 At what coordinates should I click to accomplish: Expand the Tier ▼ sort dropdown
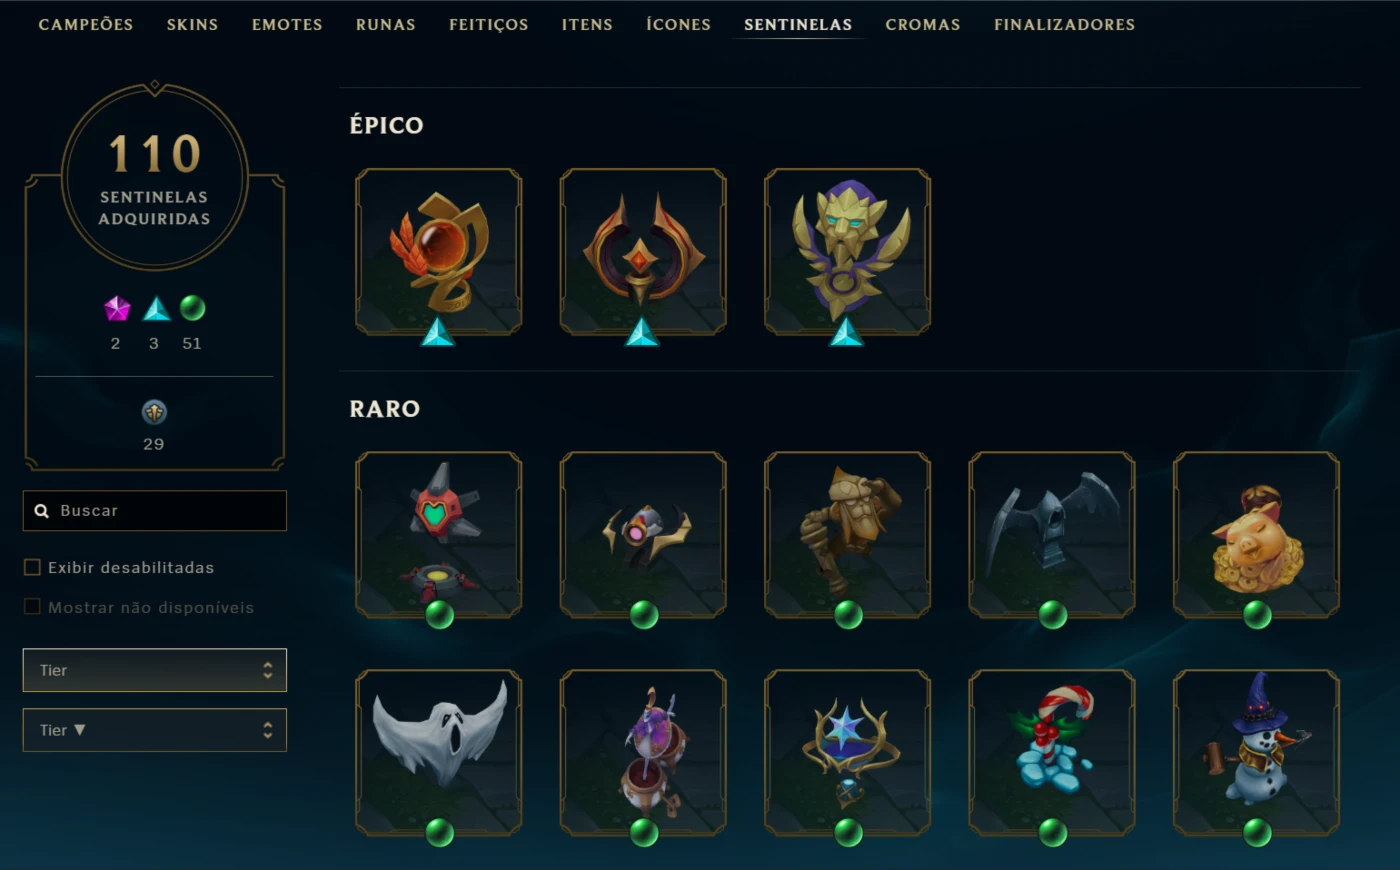[155, 730]
